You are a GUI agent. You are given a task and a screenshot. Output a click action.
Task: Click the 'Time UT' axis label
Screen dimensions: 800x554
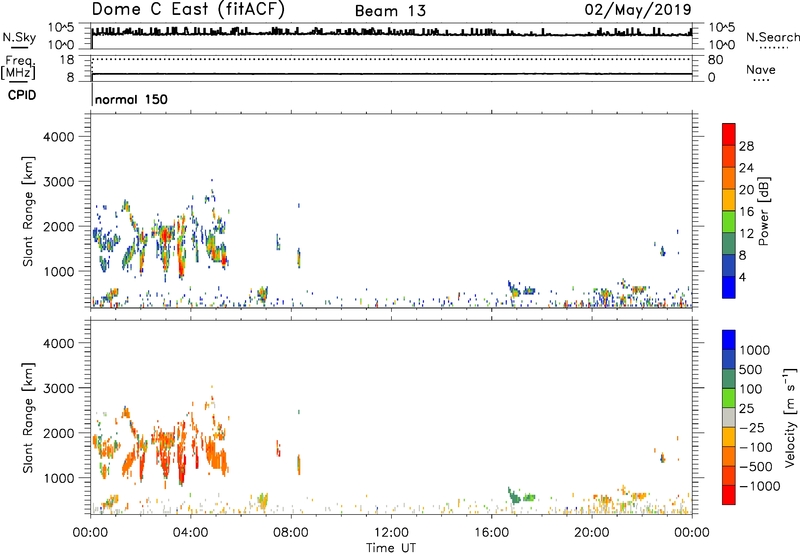click(x=391, y=548)
